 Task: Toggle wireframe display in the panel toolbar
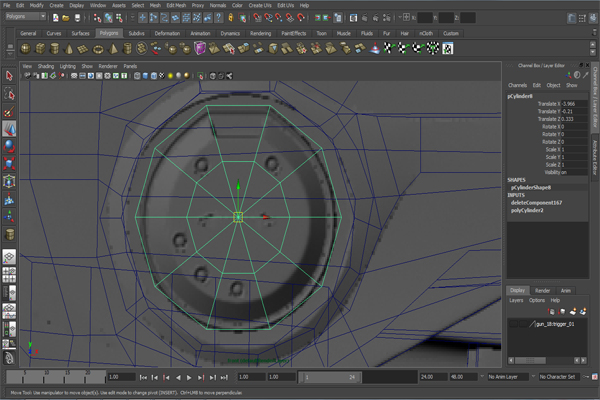(137, 76)
